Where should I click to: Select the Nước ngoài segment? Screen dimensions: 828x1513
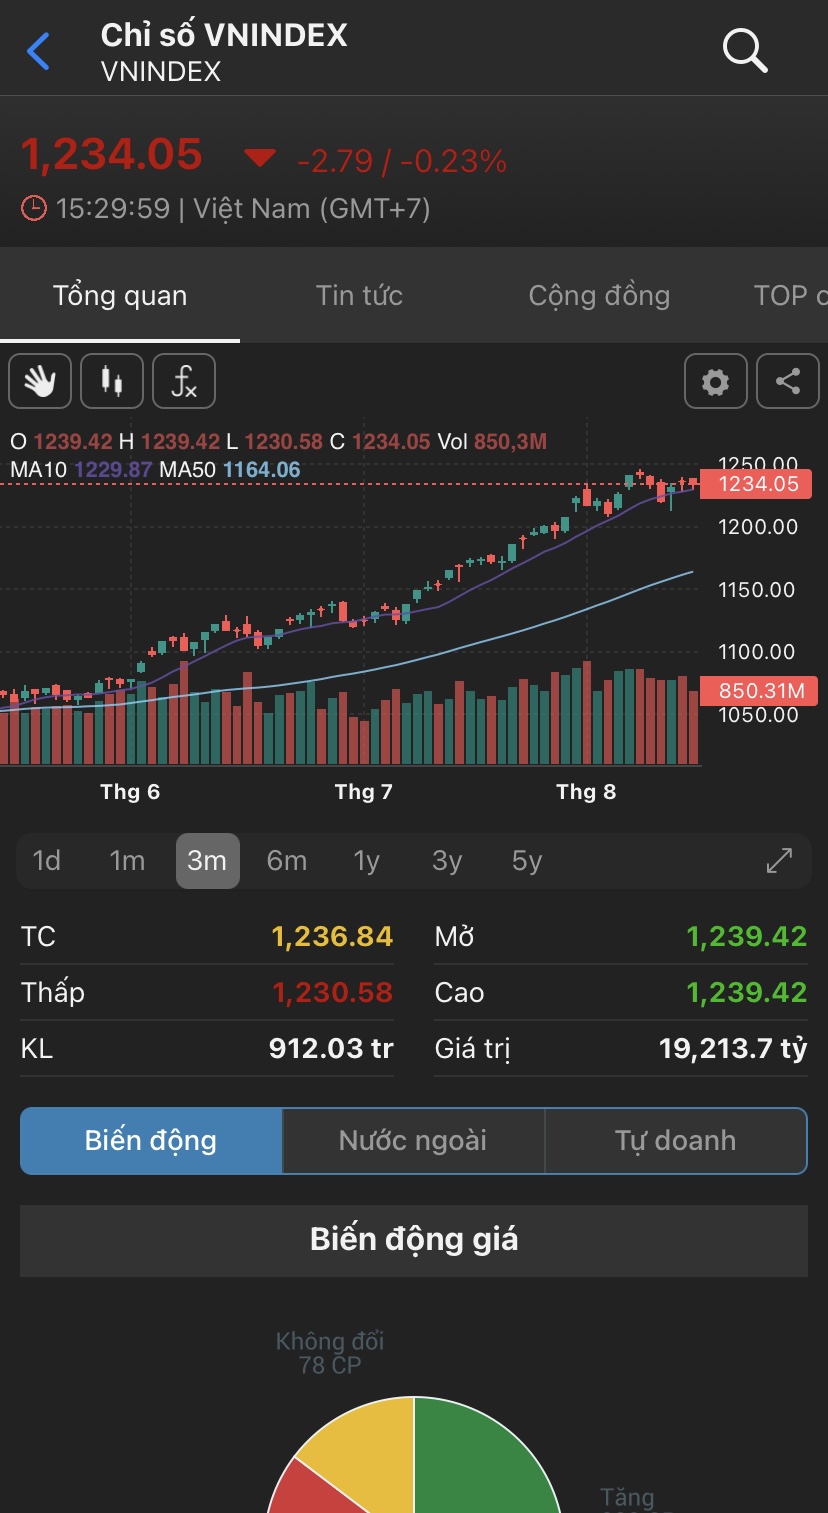click(x=413, y=1140)
